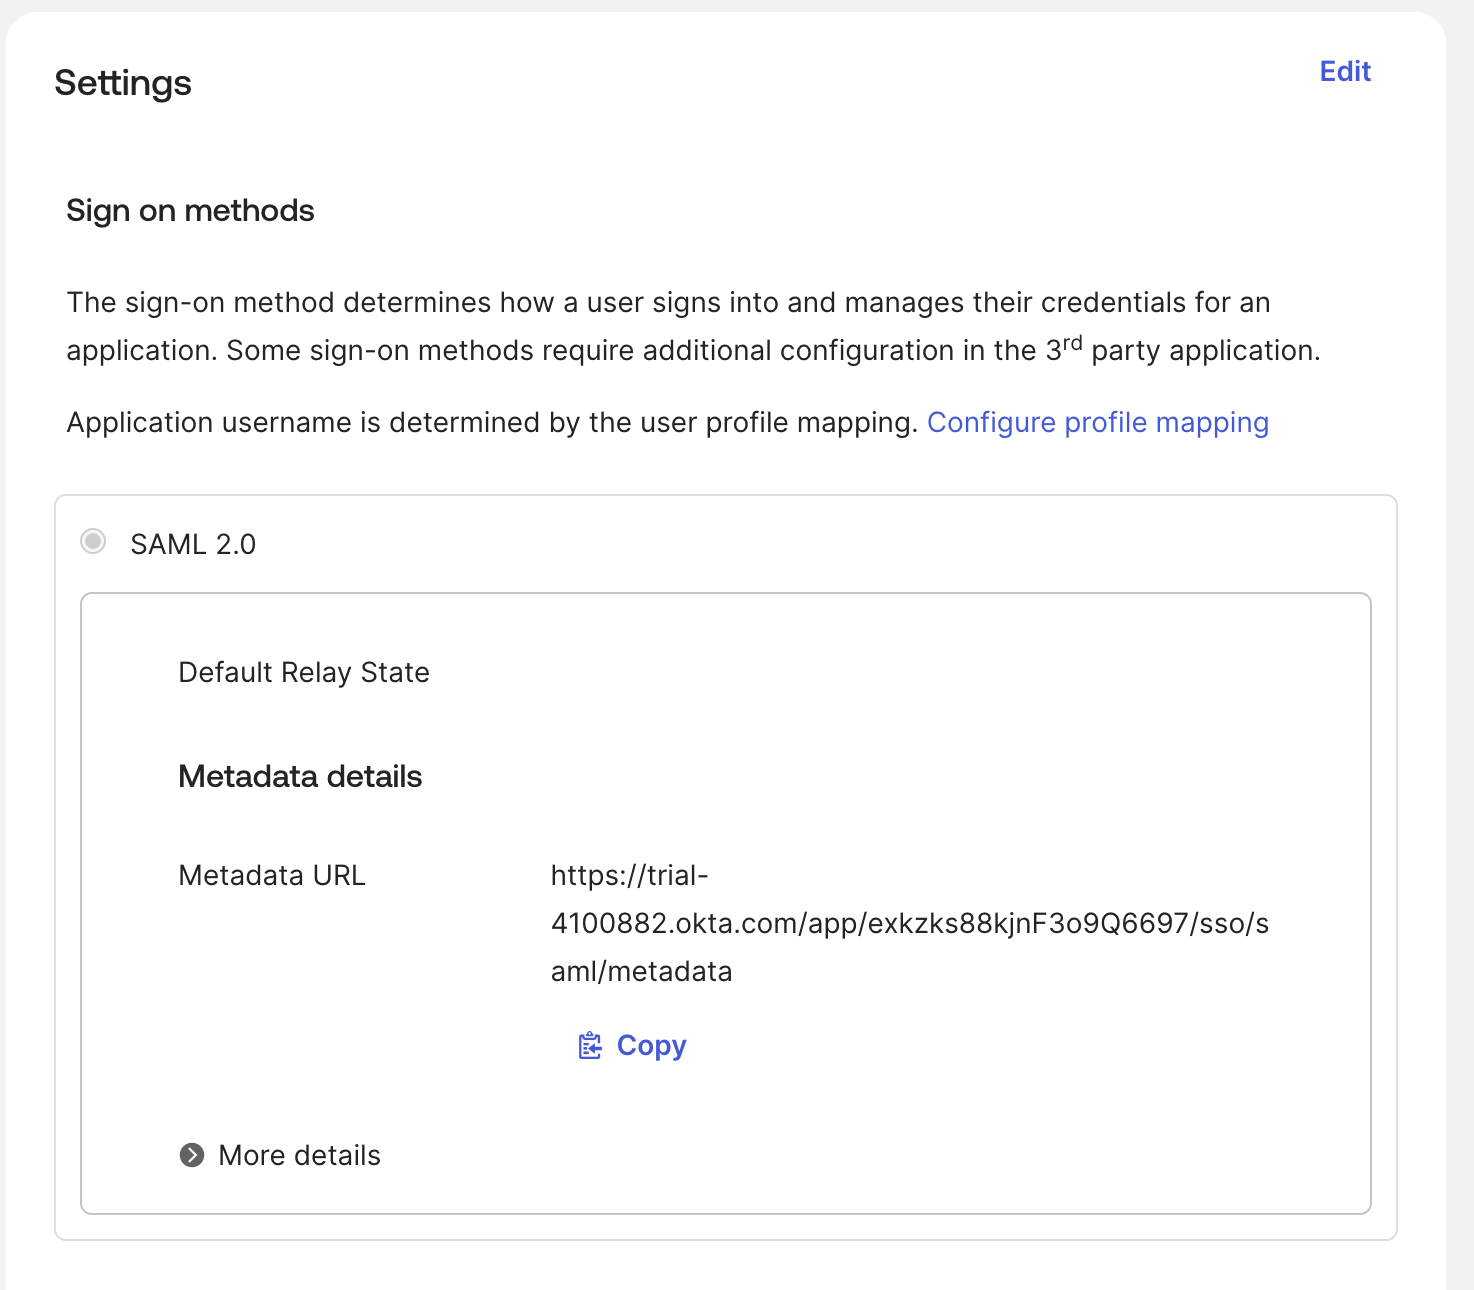Image resolution: width=1474 pixels, height=1290 pixels.
Task: Select the SAML 2.0 radio button
Action: tap(93, 542)
